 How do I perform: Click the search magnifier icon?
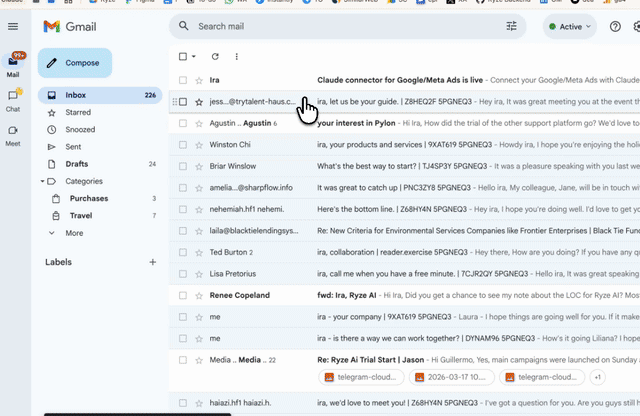coord(184,26)
